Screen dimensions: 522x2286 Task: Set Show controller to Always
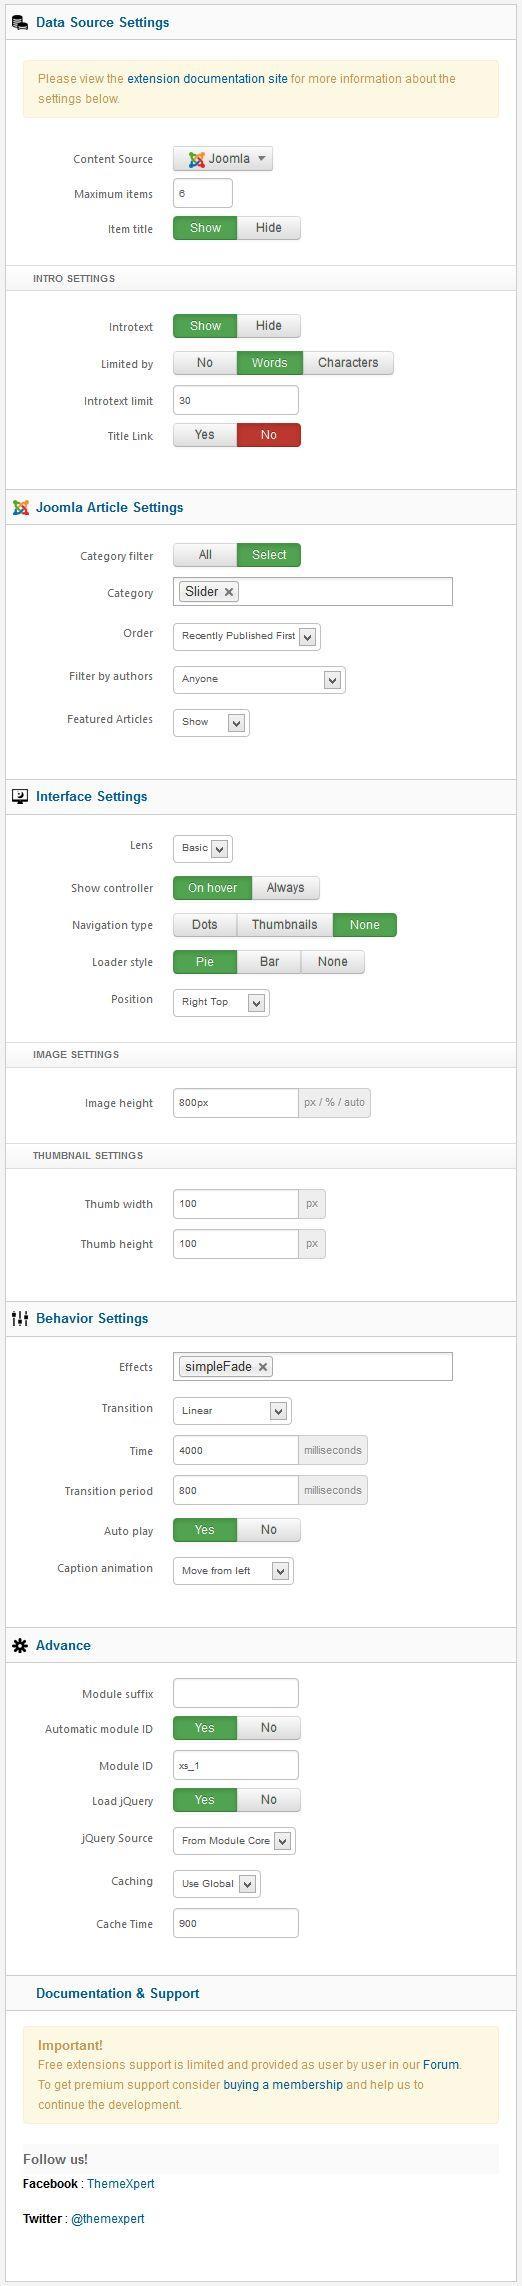pos(286,888)
